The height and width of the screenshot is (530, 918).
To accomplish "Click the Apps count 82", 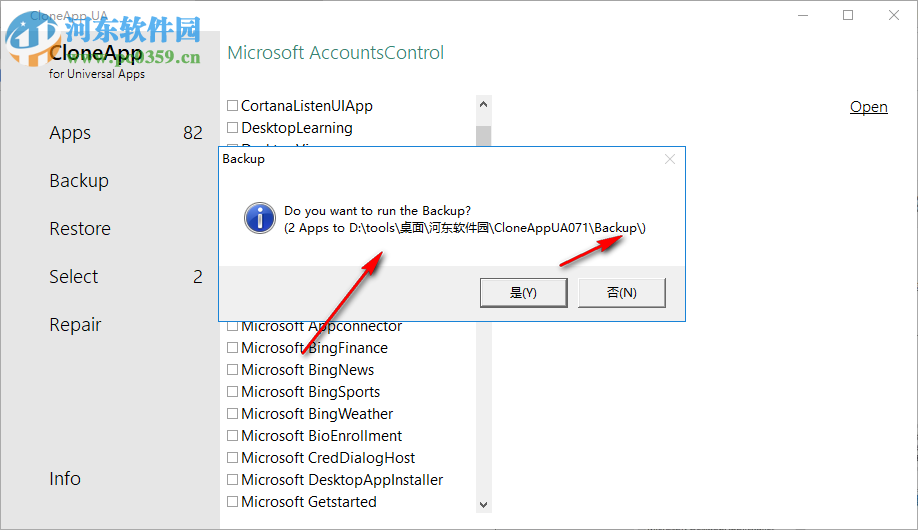I will click(193, 133).
